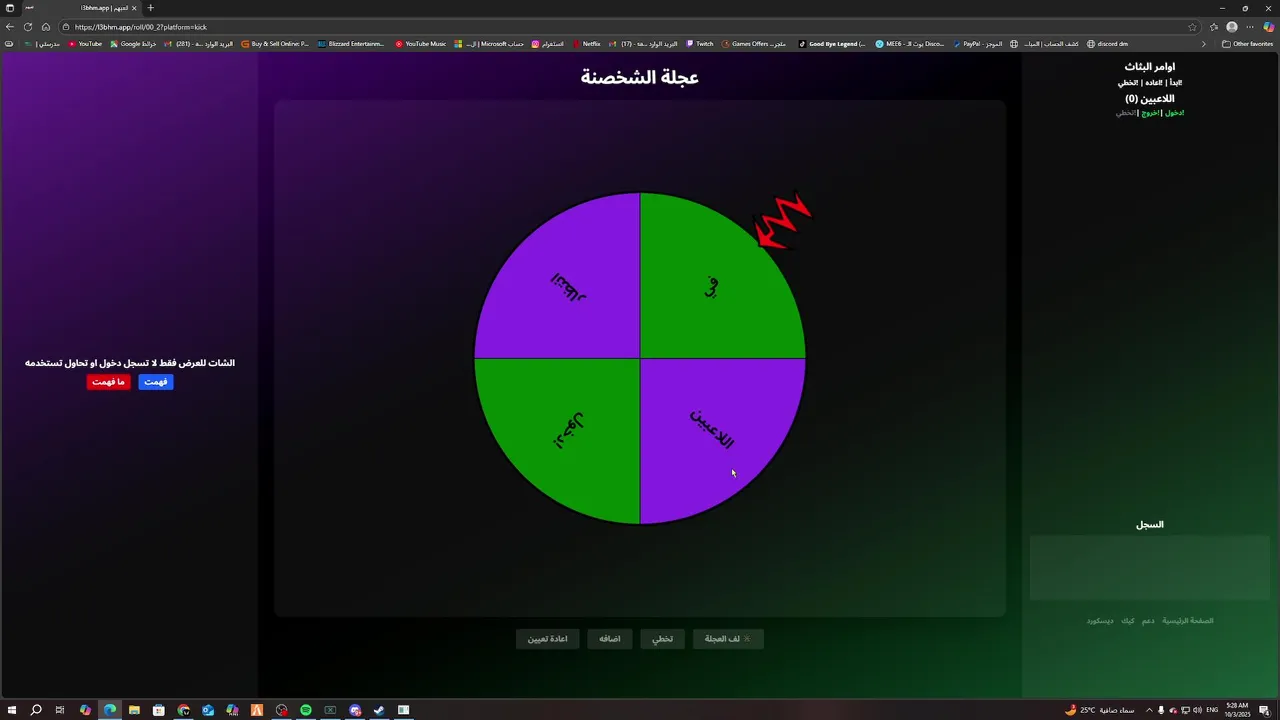Spin the wheel with لف العجلة button
This screenshot has width=1280, height=720.
pos(728,639)
